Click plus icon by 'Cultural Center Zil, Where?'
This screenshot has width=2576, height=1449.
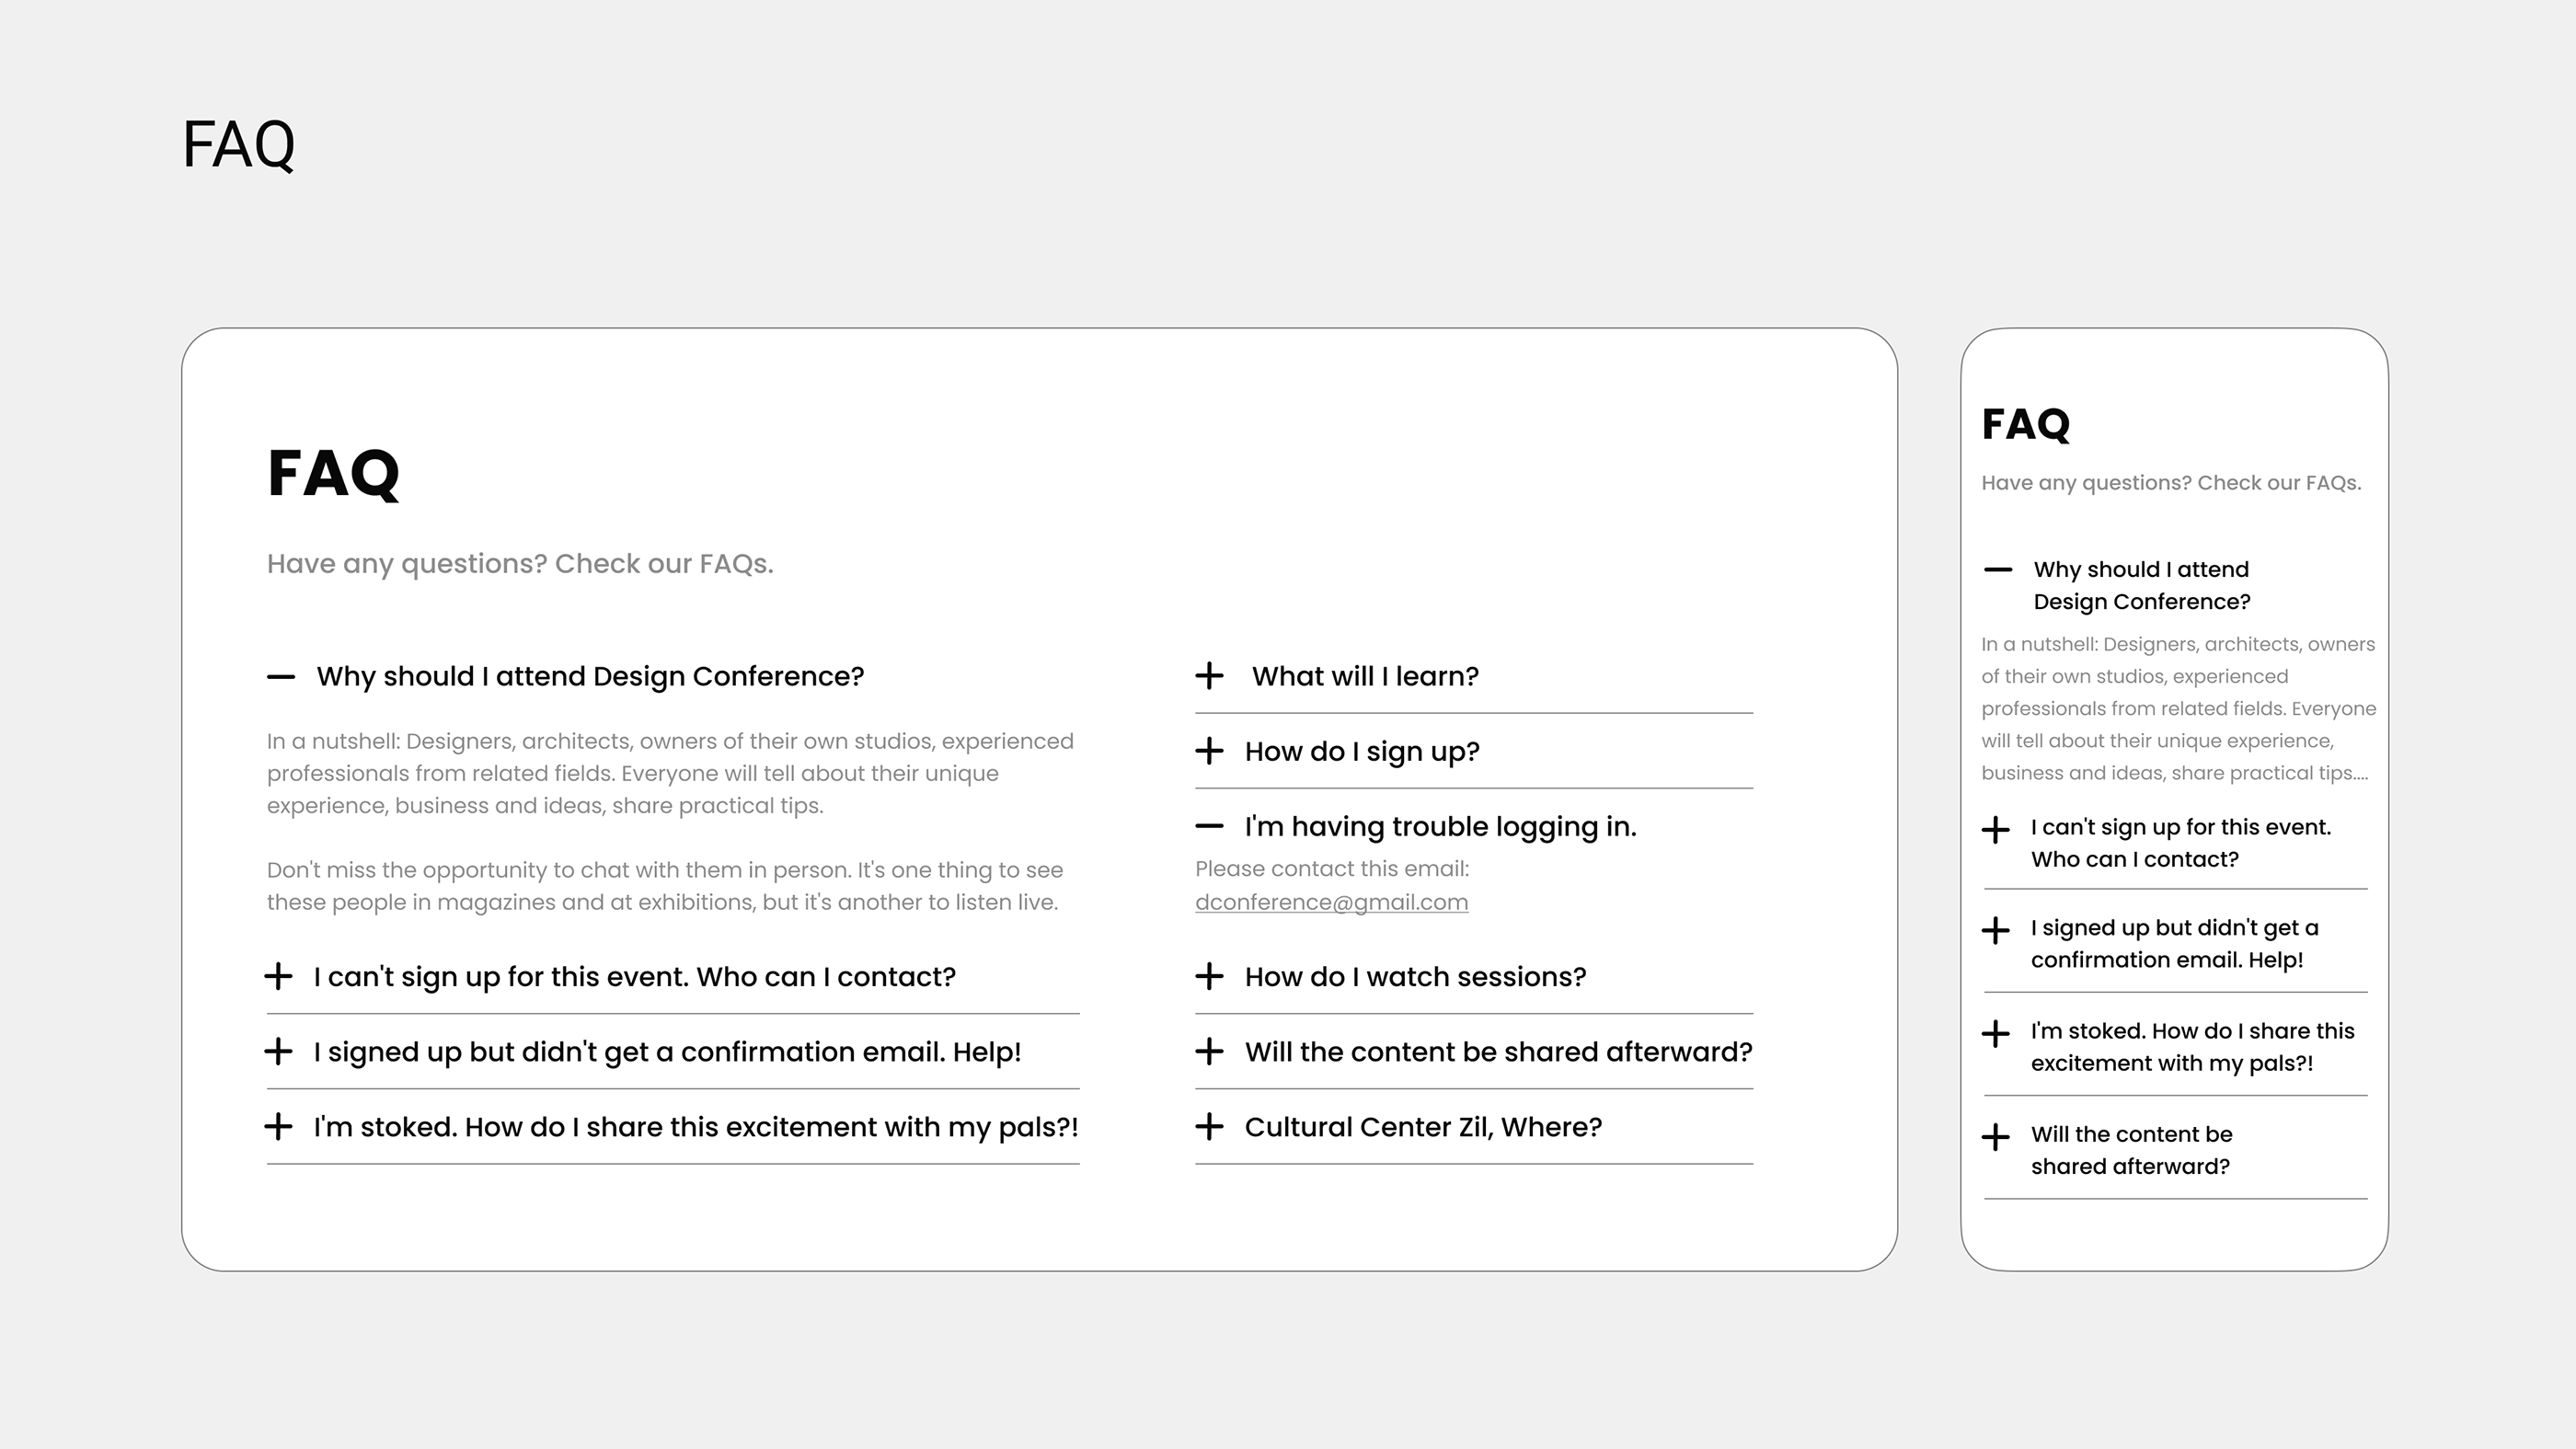point(1209,1127)
